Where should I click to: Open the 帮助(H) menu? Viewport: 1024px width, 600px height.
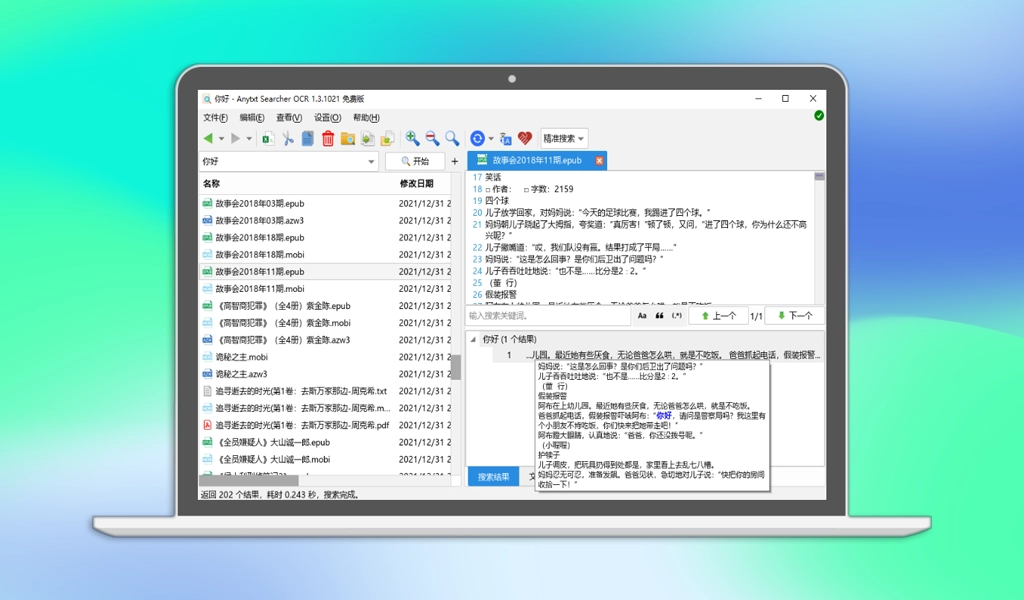pyautogui.click(x=366, y=118)
